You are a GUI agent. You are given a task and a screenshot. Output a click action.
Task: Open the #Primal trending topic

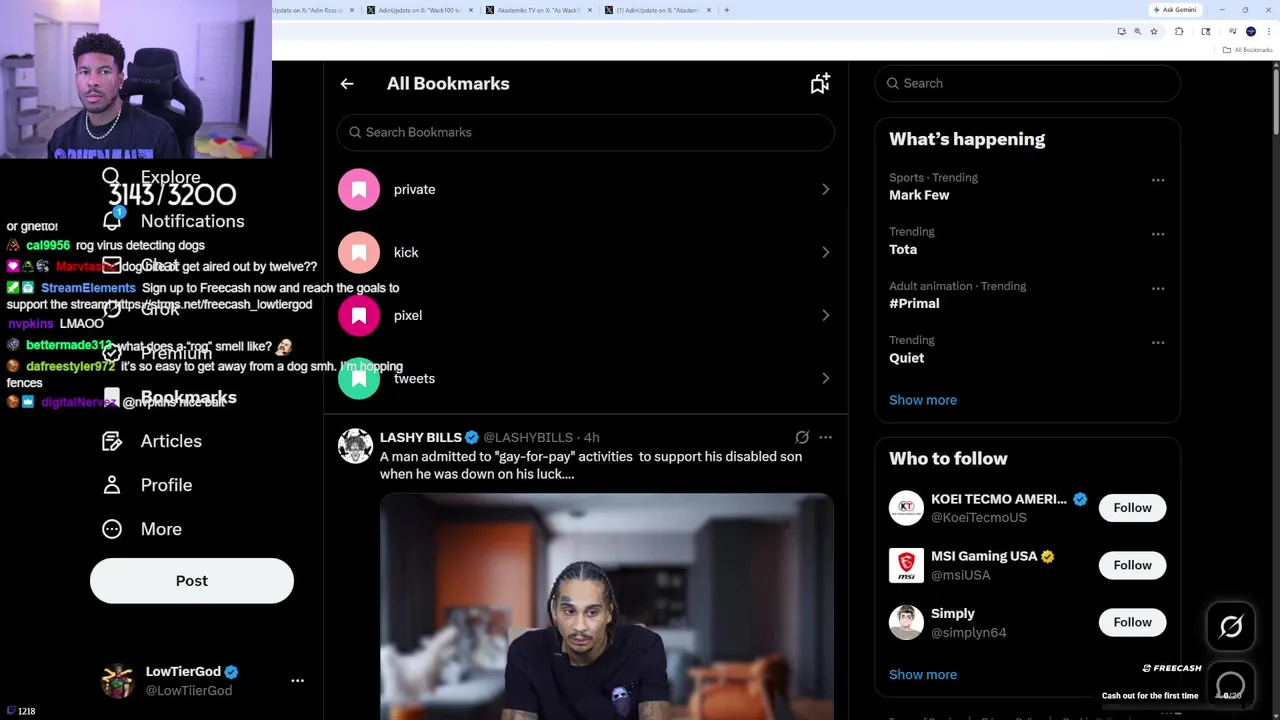pos(914,303)
